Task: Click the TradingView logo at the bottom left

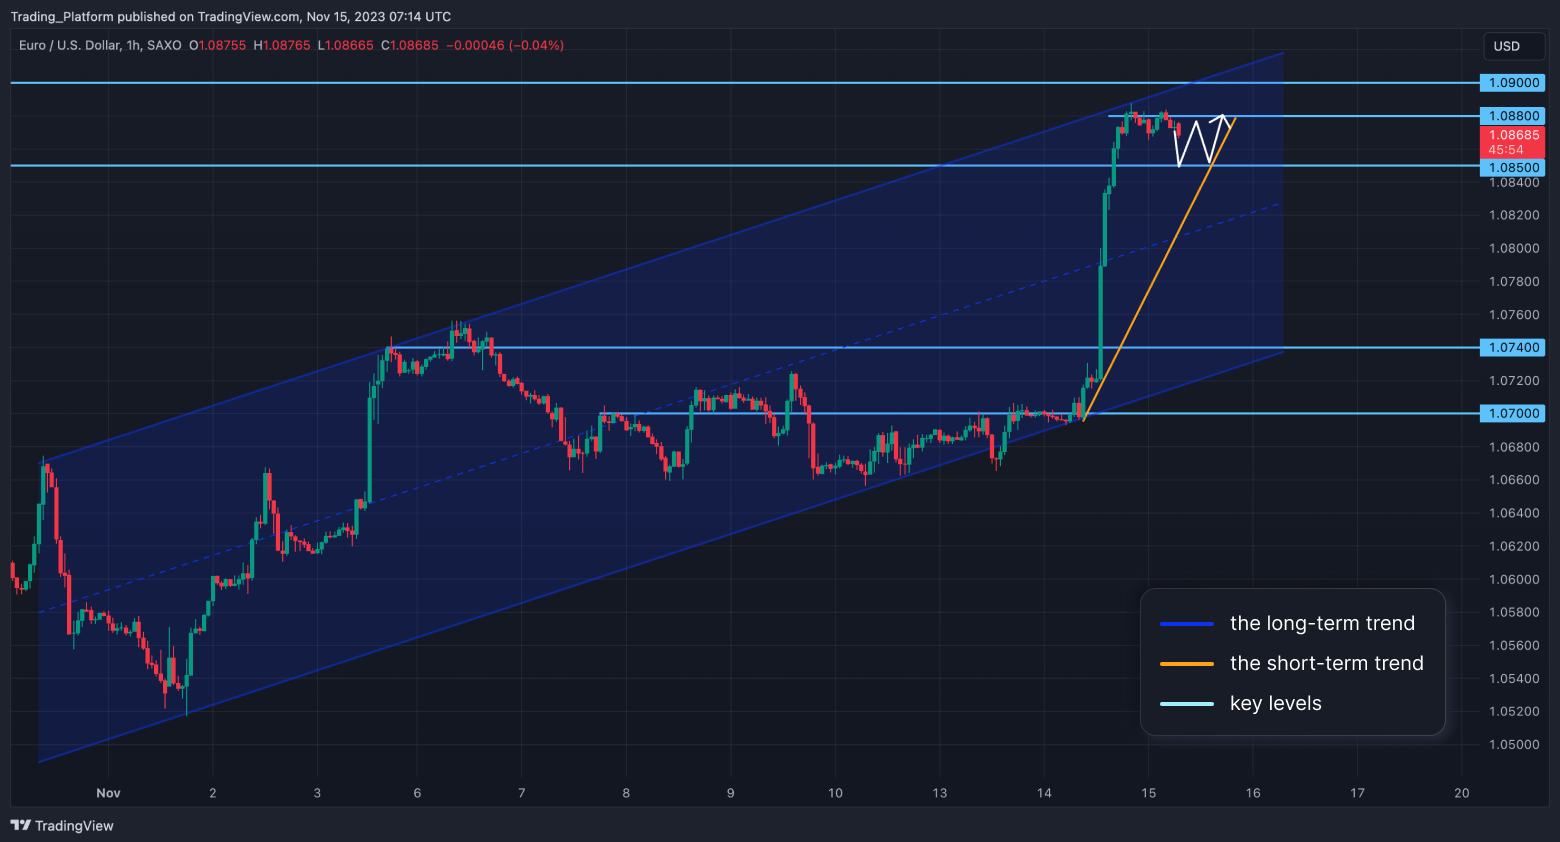Action: 62,825
